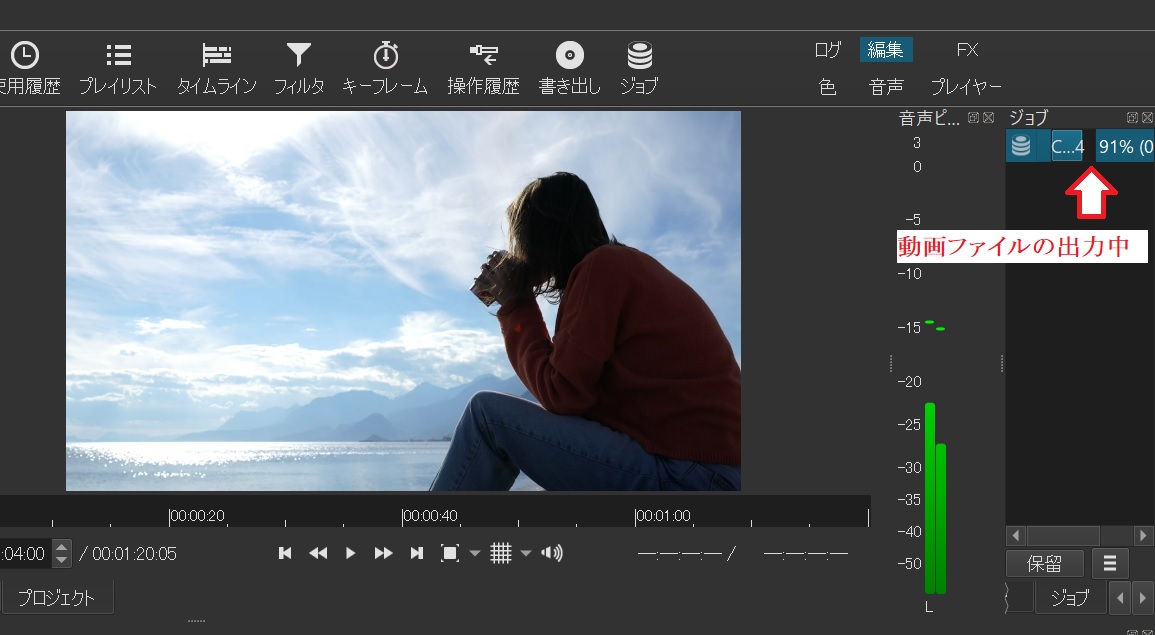
Task: Open the jobs hamburger menu button
Action: point(1109,564)
